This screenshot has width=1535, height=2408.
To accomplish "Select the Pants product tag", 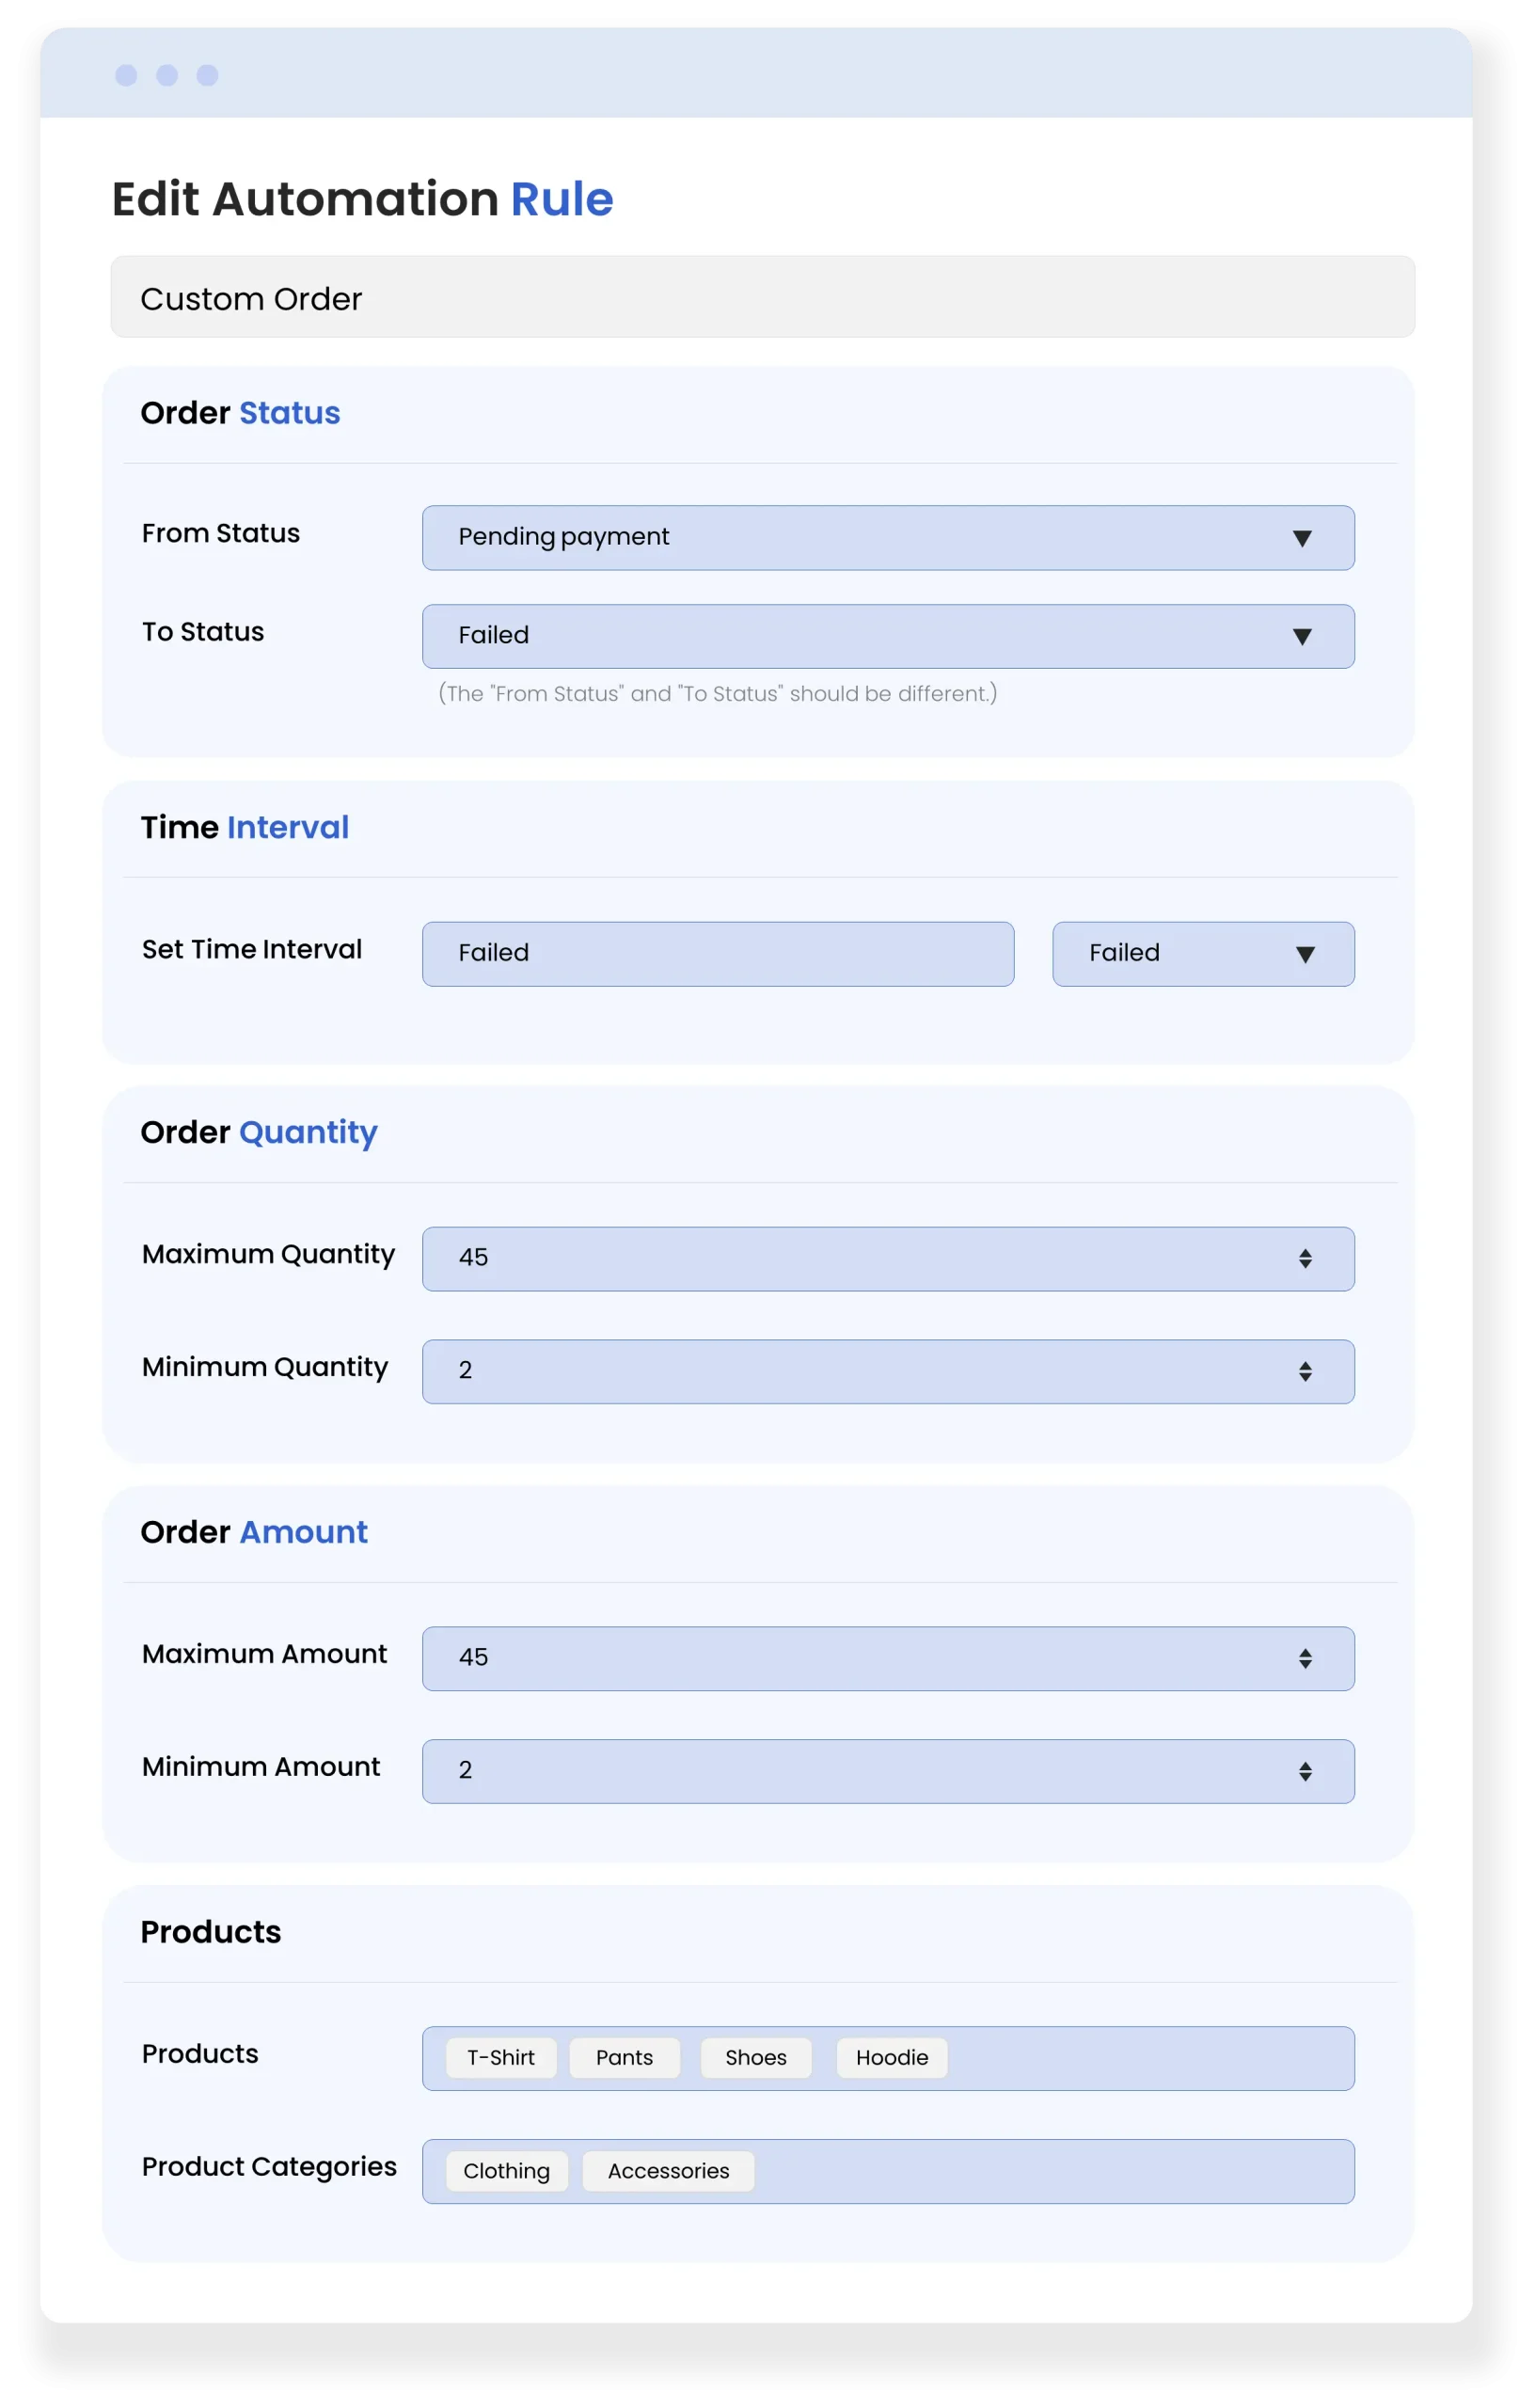I will (624, 2058).
